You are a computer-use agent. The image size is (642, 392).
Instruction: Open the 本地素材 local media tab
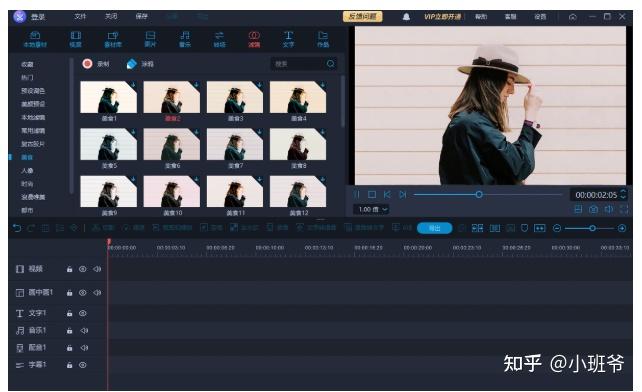(35, 39)
